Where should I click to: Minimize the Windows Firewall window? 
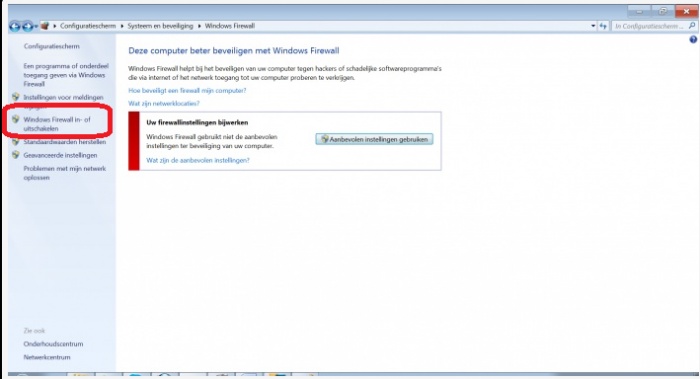(x=639, y=12)
